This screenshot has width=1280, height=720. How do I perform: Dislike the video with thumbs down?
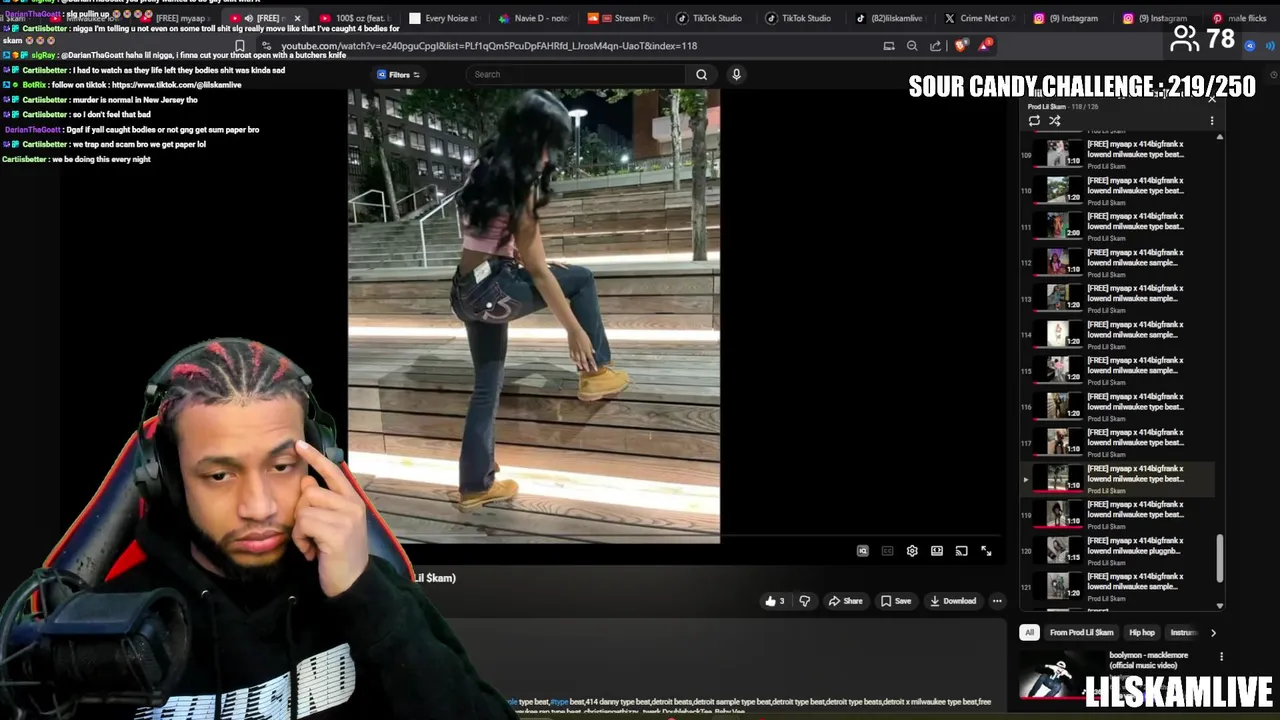[804, 601]
